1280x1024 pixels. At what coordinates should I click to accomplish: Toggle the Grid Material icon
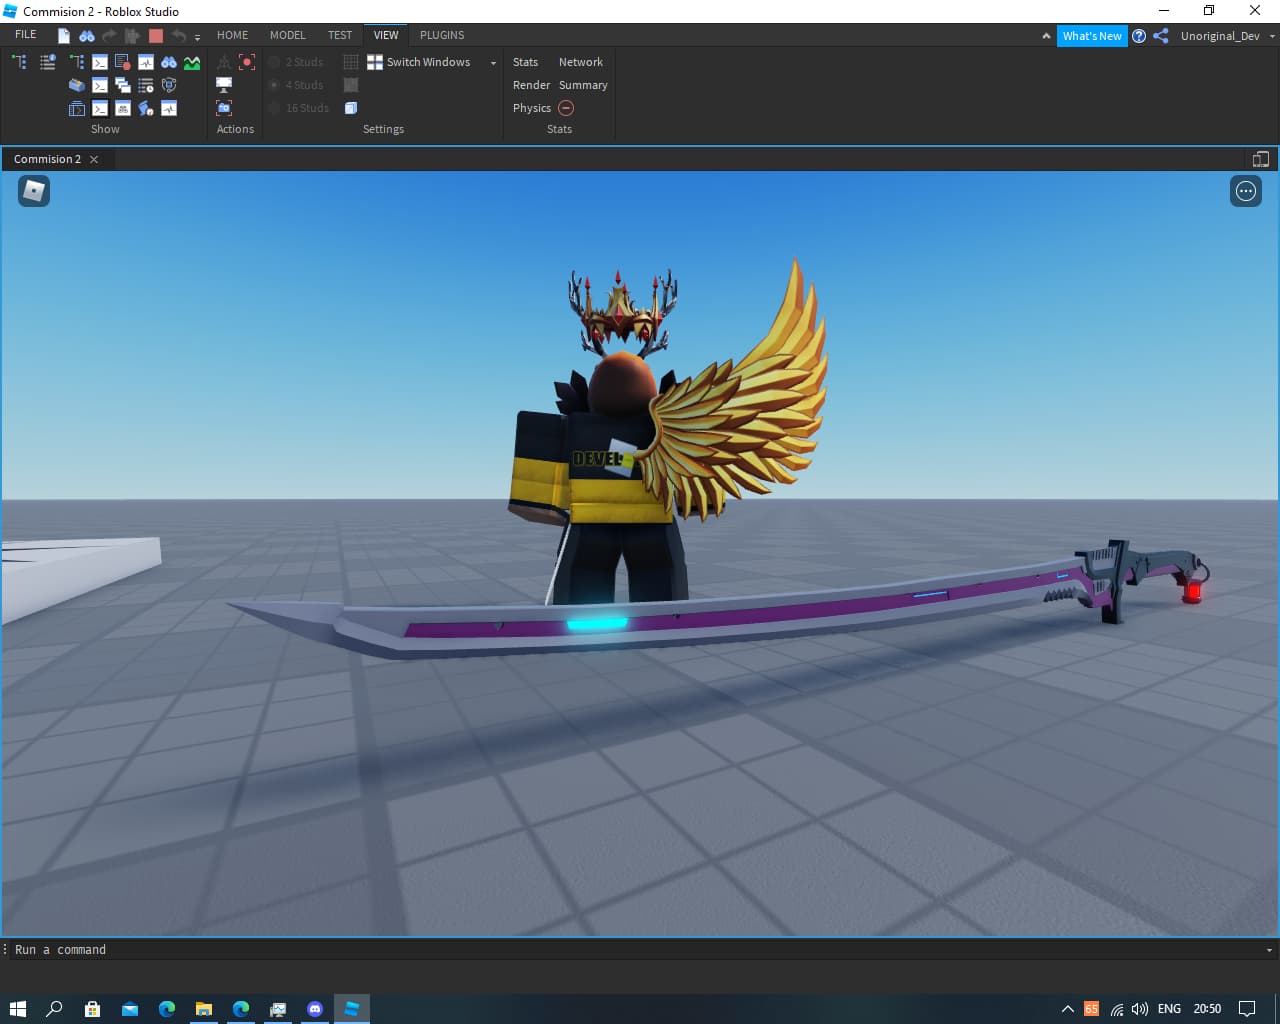click(351, 85)
